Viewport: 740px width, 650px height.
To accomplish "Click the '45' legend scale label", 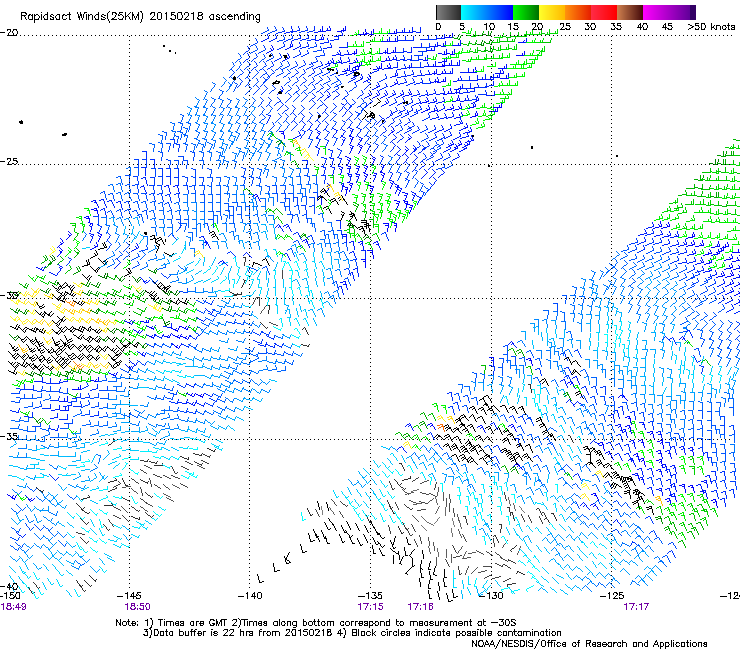I will click(x=667, y=27).
